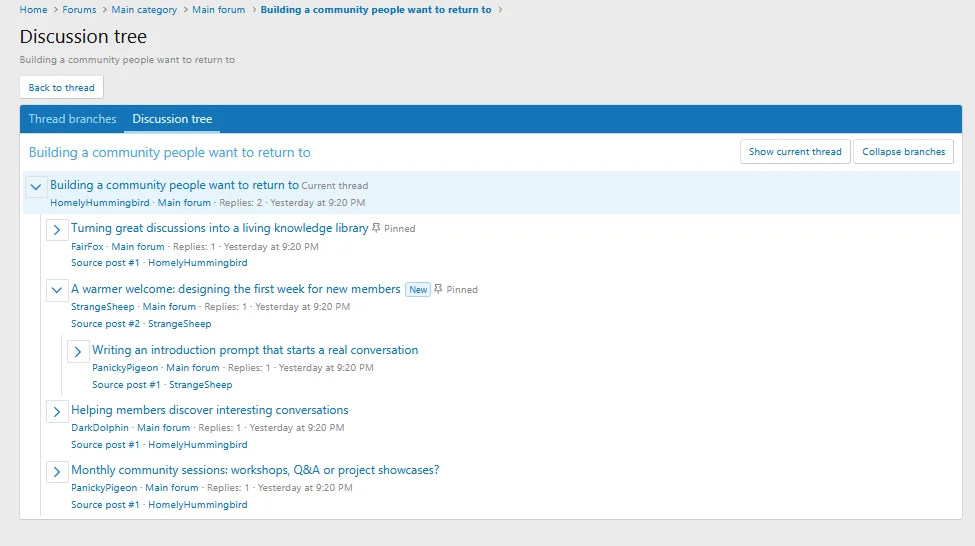Viewport: 975px width, 546px height.
Task: Collapse the 'Building a community people want to return to' root branch
Action: (36, 187)
